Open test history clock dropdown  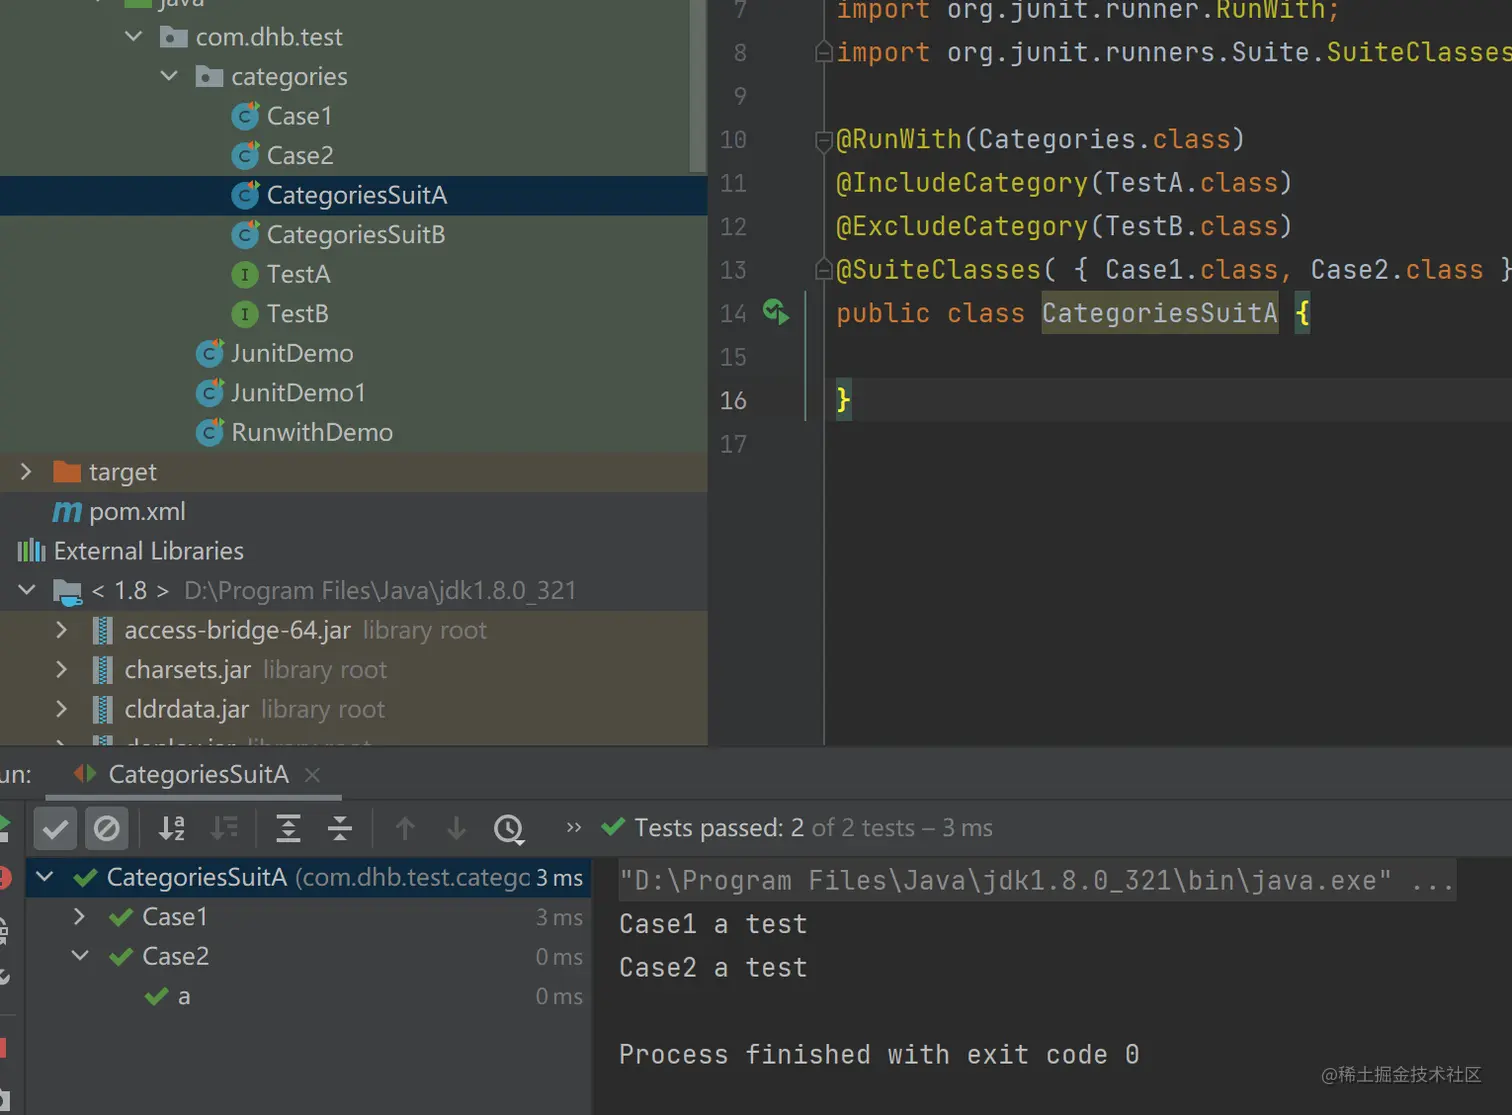[509, 828]
